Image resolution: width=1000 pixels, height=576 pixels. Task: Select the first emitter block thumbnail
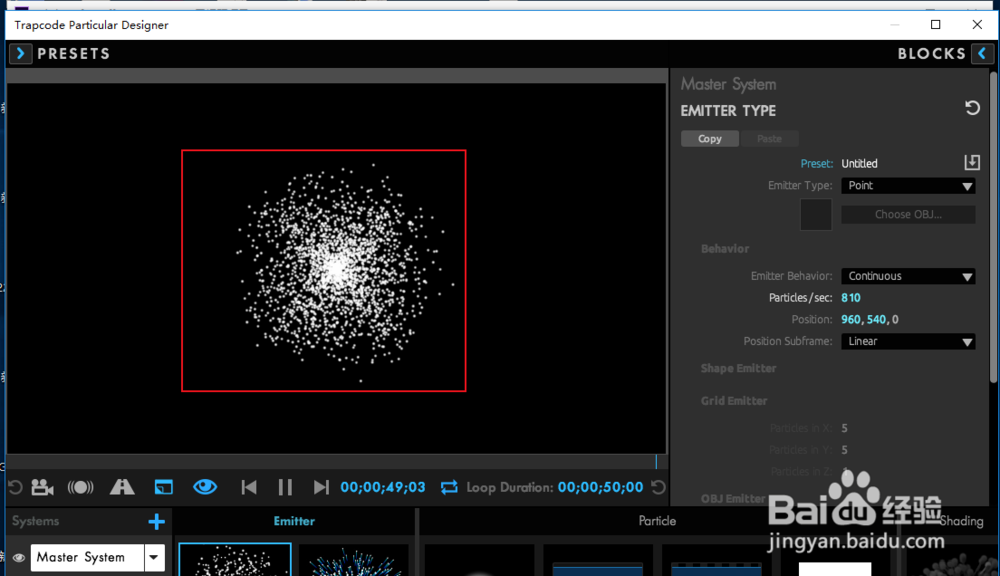[x=235, y=559]
